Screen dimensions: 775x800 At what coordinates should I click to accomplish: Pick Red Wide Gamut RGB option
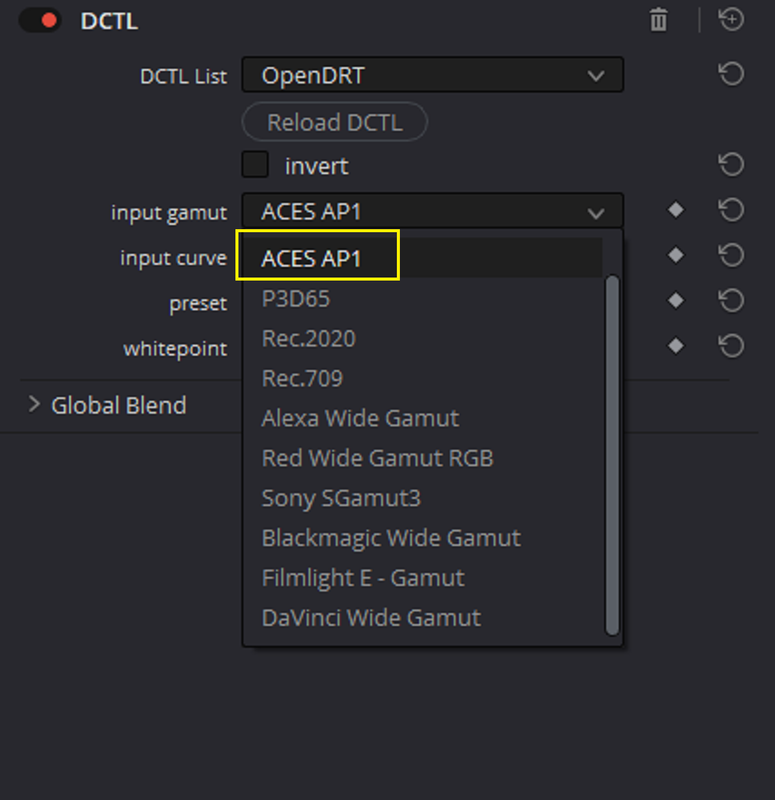point(423,458)
